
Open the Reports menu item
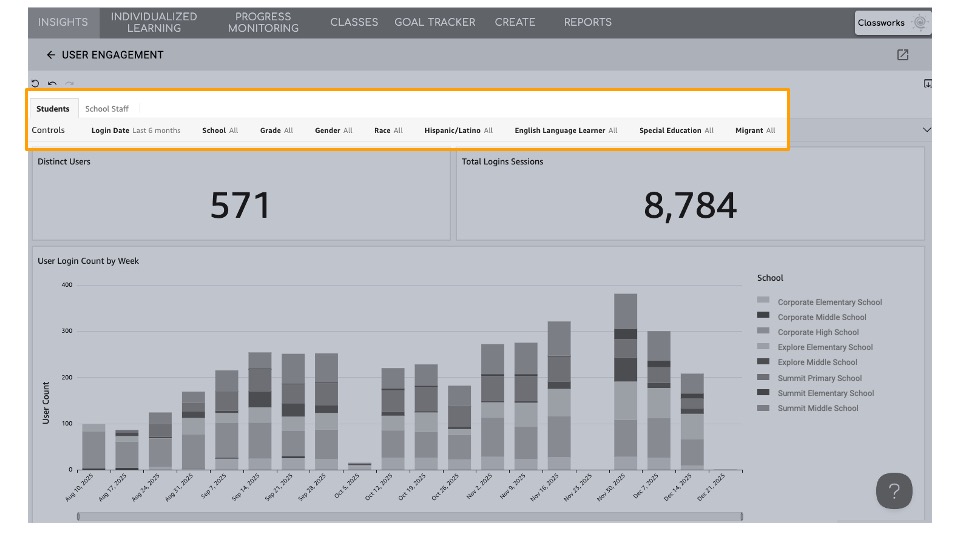587,22
